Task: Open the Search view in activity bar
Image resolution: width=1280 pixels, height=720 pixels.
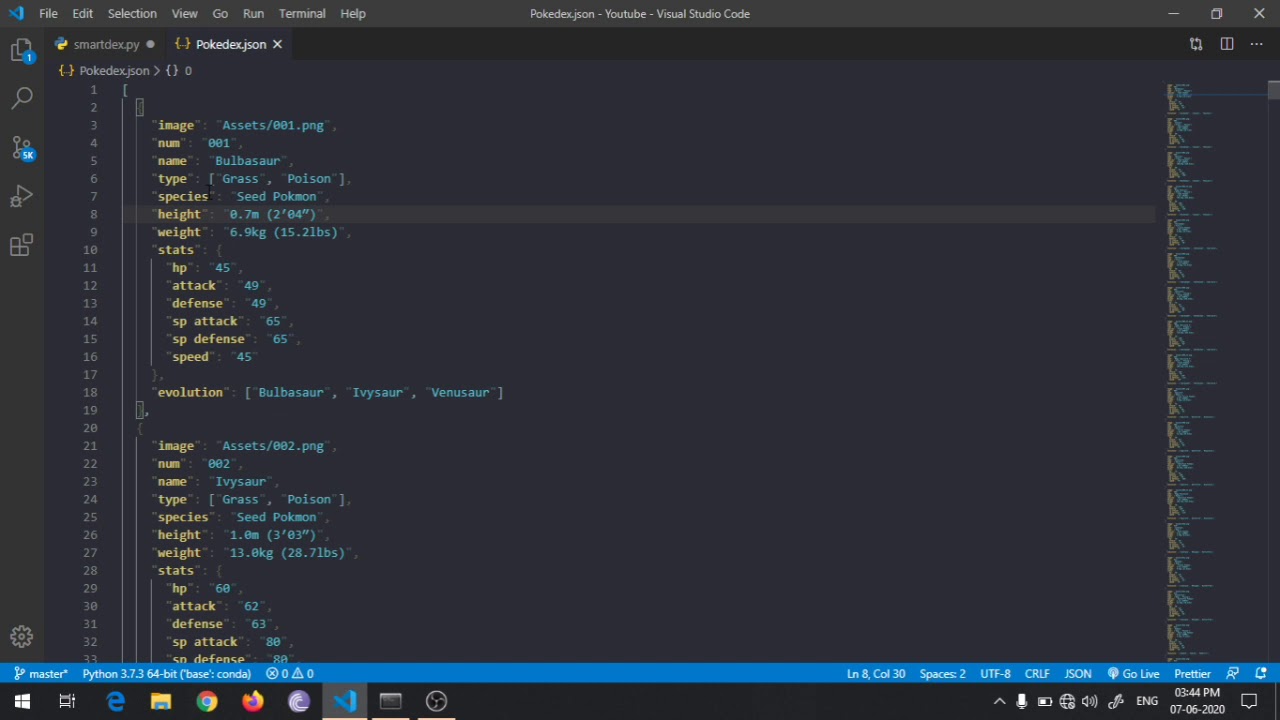Action: pos(22,97)
